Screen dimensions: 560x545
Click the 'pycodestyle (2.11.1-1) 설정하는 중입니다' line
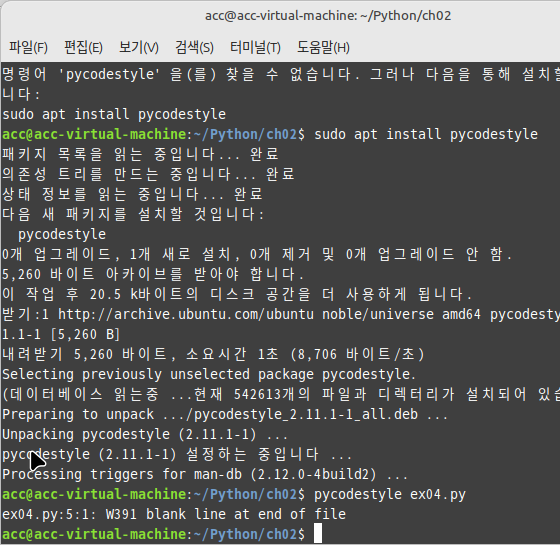(177, 454)
